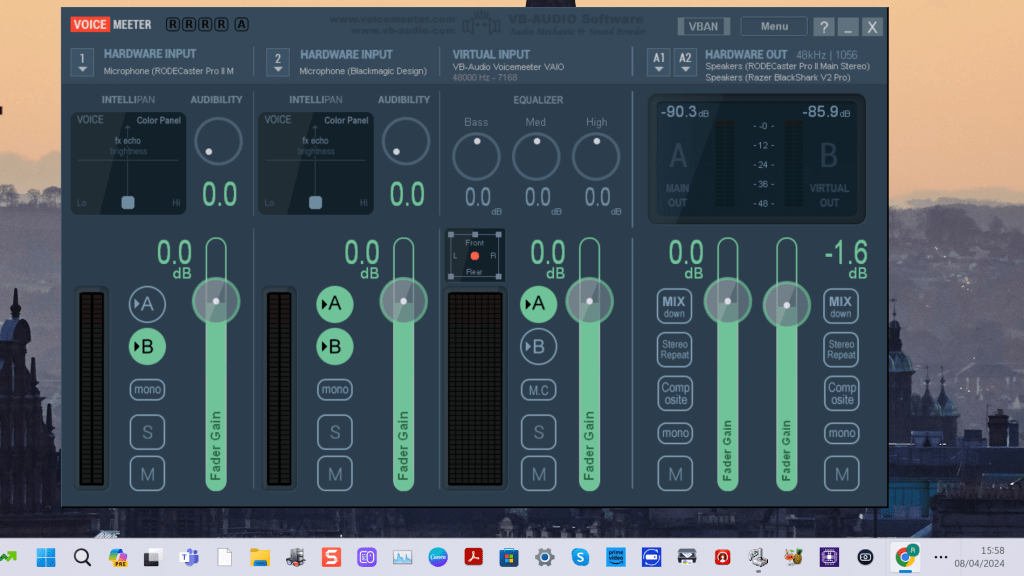Click the first R restart indicator
This screenshot has height=576, width=1024.
coord(172,24)
